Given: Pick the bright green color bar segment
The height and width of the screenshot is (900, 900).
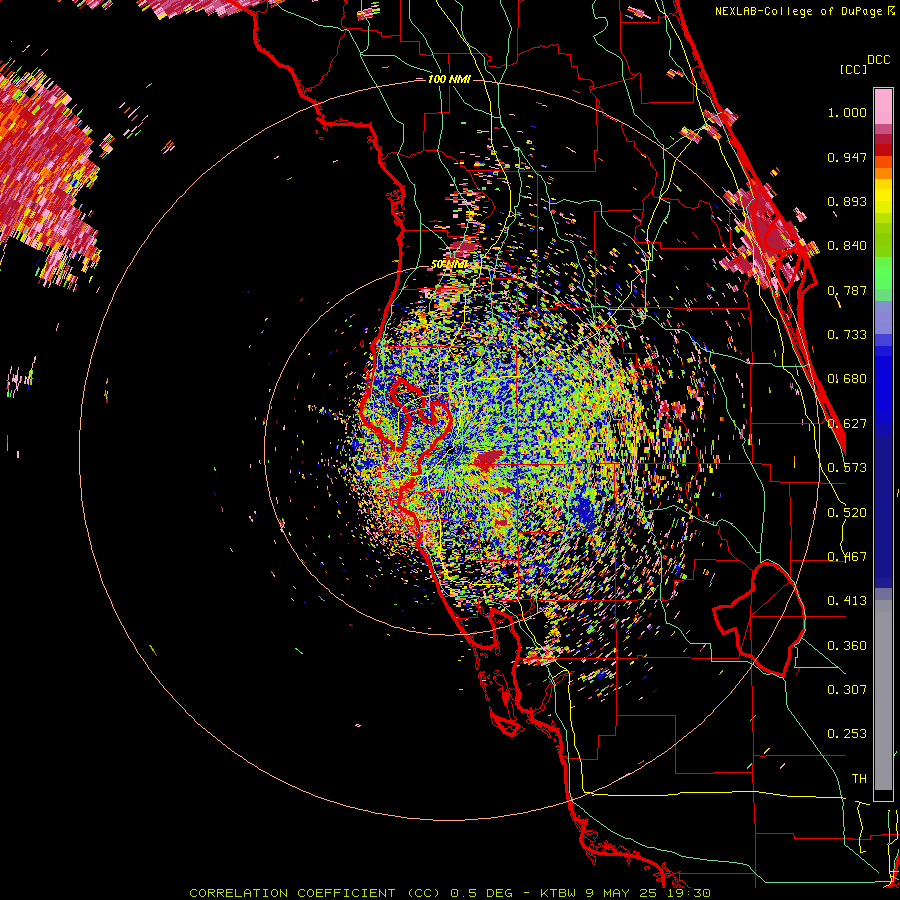Looking at the screenshot, I should [x=883, y=273].
